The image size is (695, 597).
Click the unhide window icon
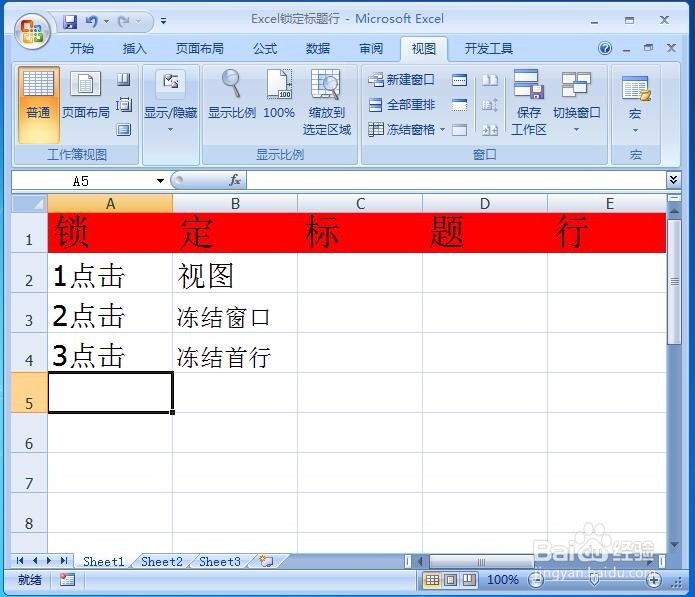click(x=459, y=129)
